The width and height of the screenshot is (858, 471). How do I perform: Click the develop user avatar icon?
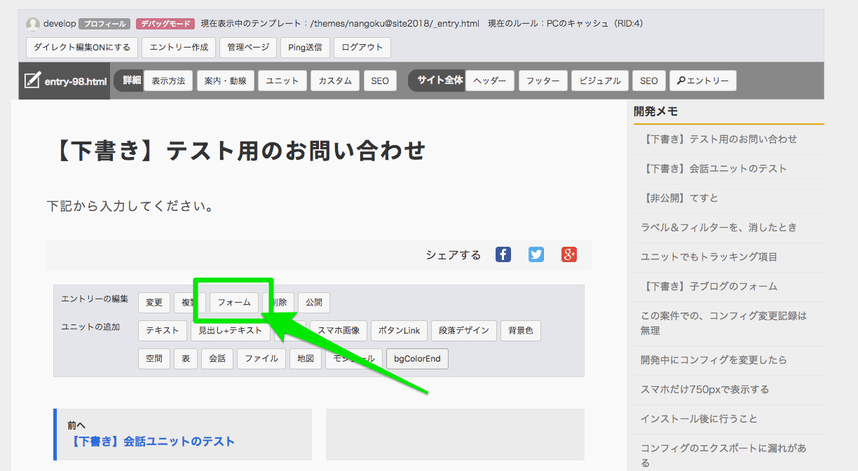tap(33, 23)
